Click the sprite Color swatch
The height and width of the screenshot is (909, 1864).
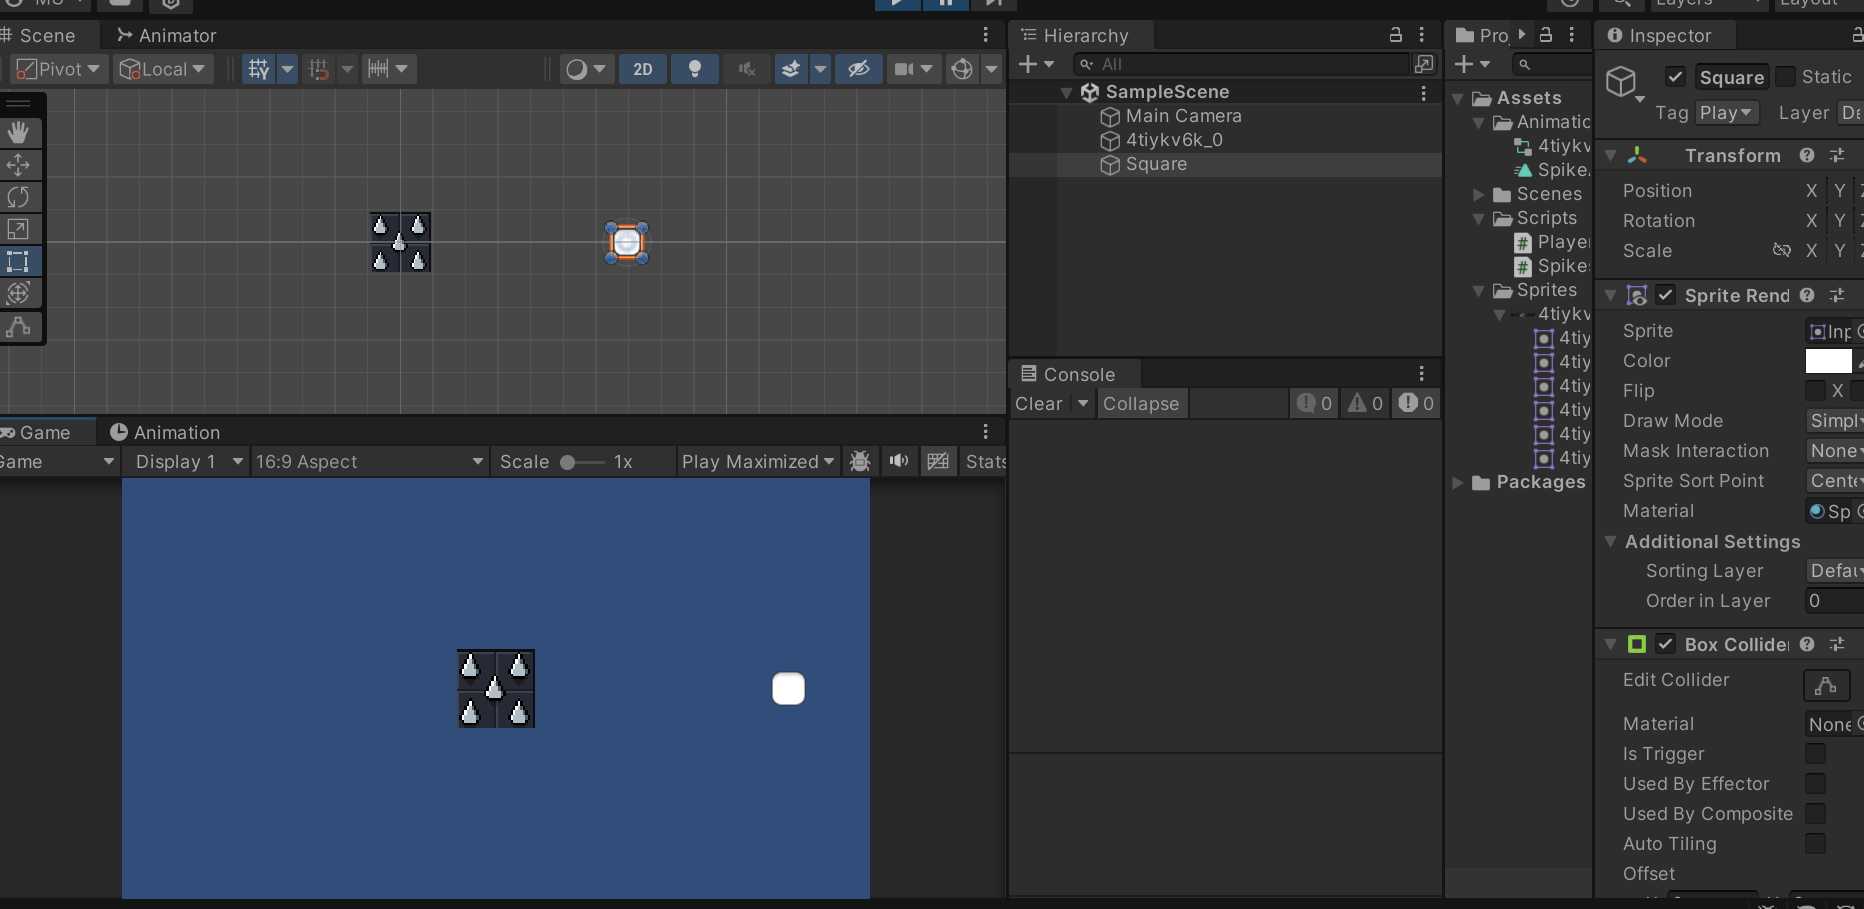[1829, 361]
